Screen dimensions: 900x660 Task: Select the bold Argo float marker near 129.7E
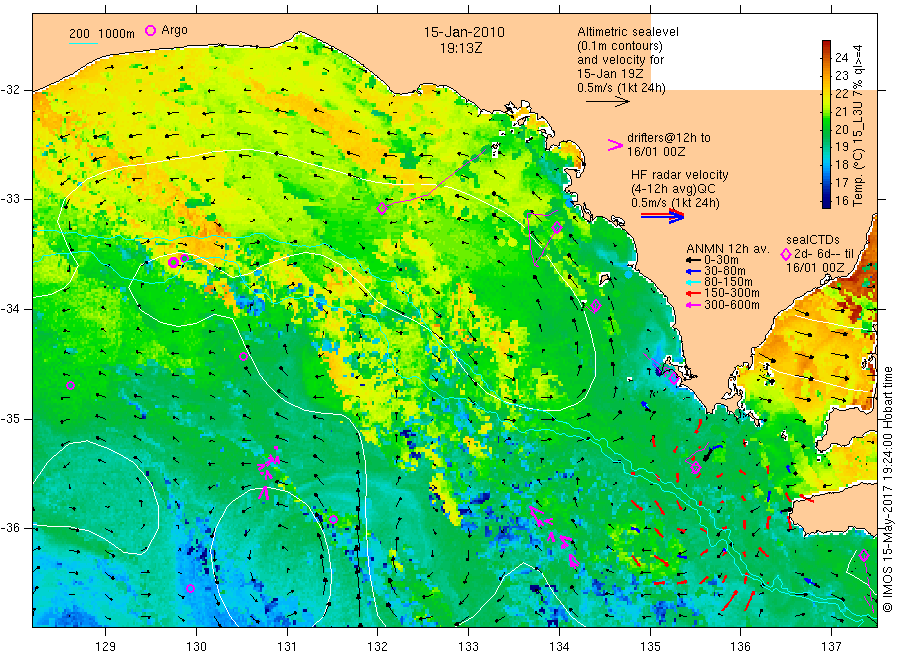click(x=173, y=262)
